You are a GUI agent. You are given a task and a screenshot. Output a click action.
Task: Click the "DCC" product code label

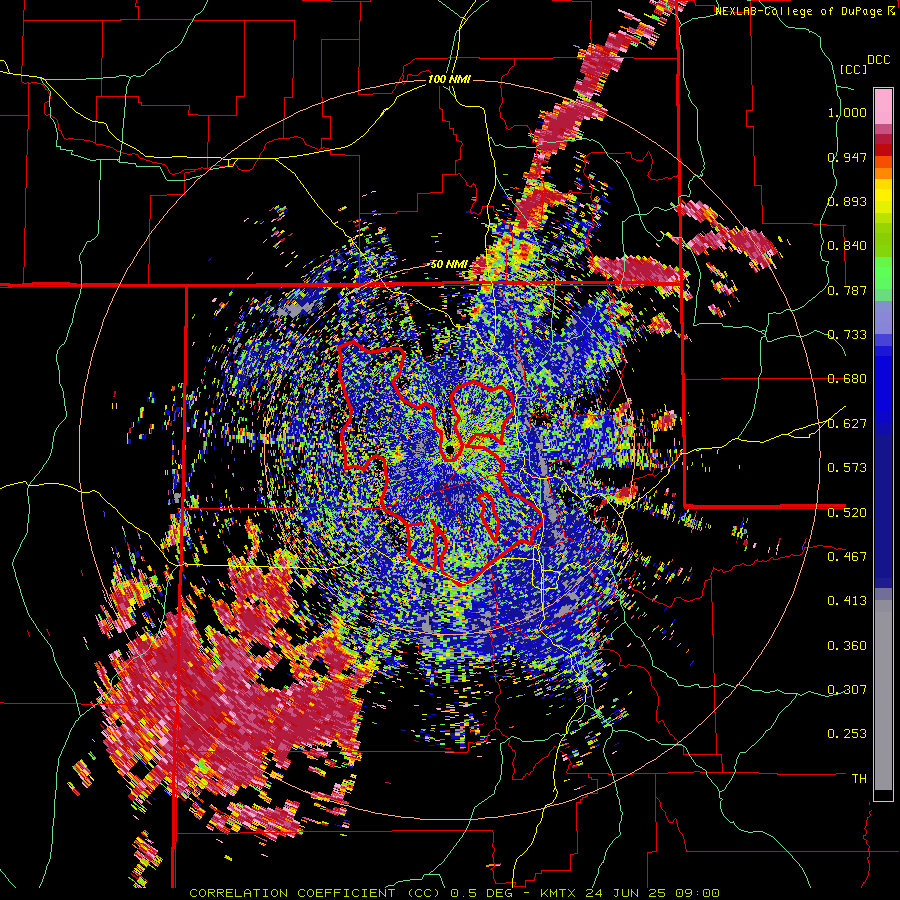[x=878, y=60]
